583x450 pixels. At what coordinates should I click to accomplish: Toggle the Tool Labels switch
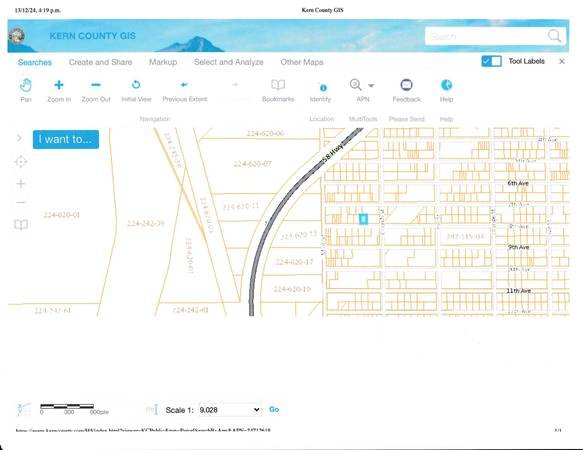[x=491, y=61]
